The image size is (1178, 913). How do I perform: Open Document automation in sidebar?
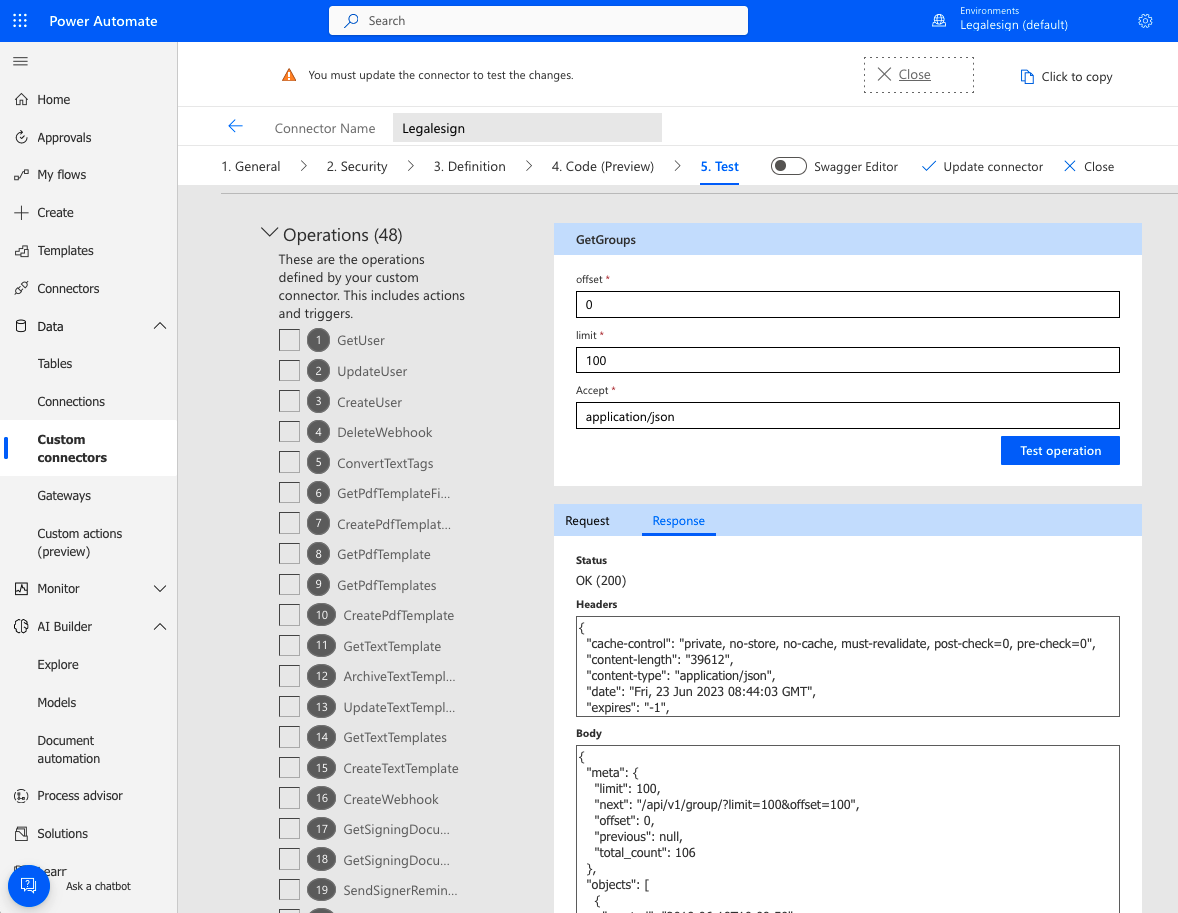pos(68,750)
